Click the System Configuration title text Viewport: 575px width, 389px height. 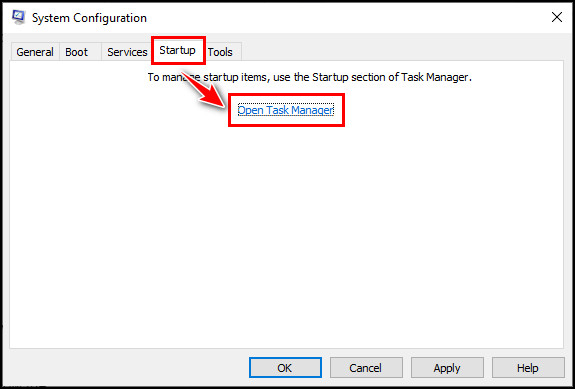tap(89, 18)
